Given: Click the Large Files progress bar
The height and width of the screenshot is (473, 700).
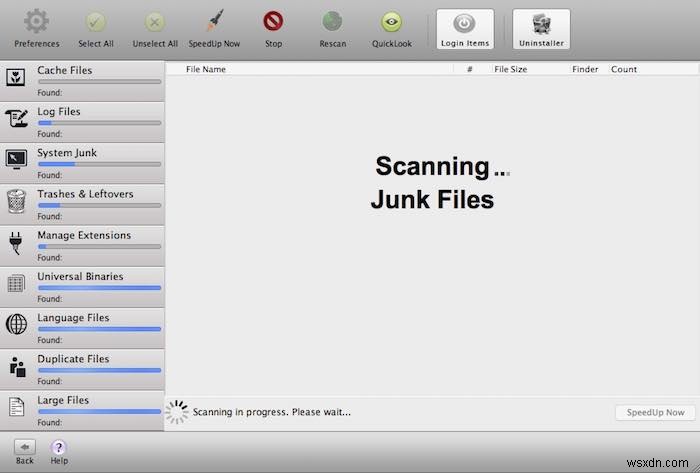Looking at the screenshot, I should coord(99,411).
